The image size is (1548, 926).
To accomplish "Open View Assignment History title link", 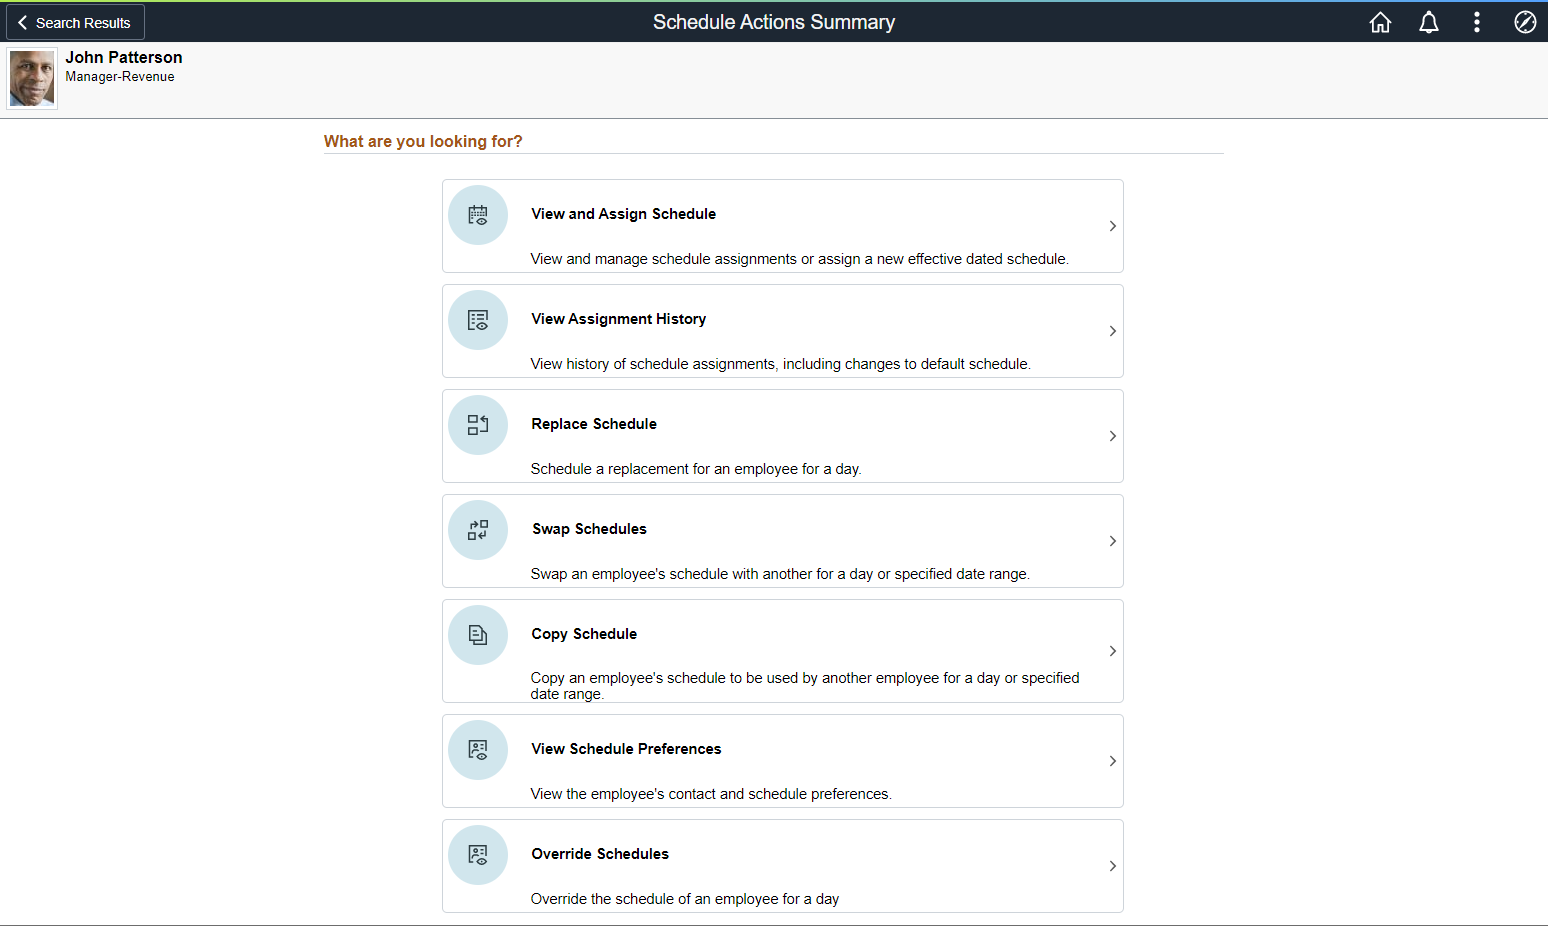I will click(618, 319).
